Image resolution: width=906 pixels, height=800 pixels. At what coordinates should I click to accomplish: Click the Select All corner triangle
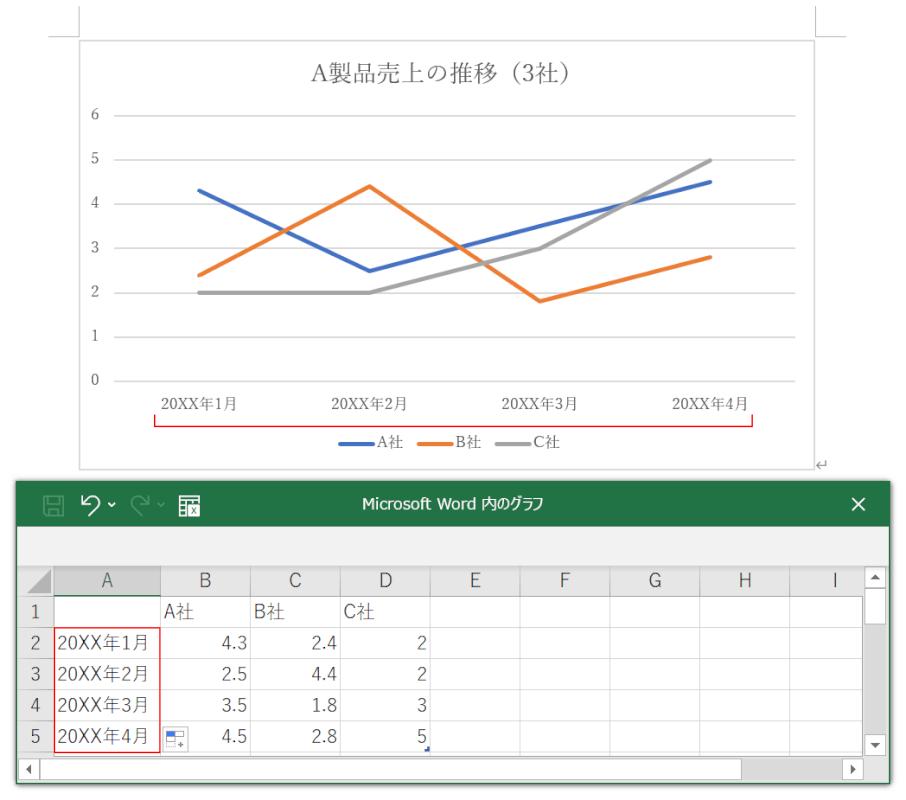36,581
